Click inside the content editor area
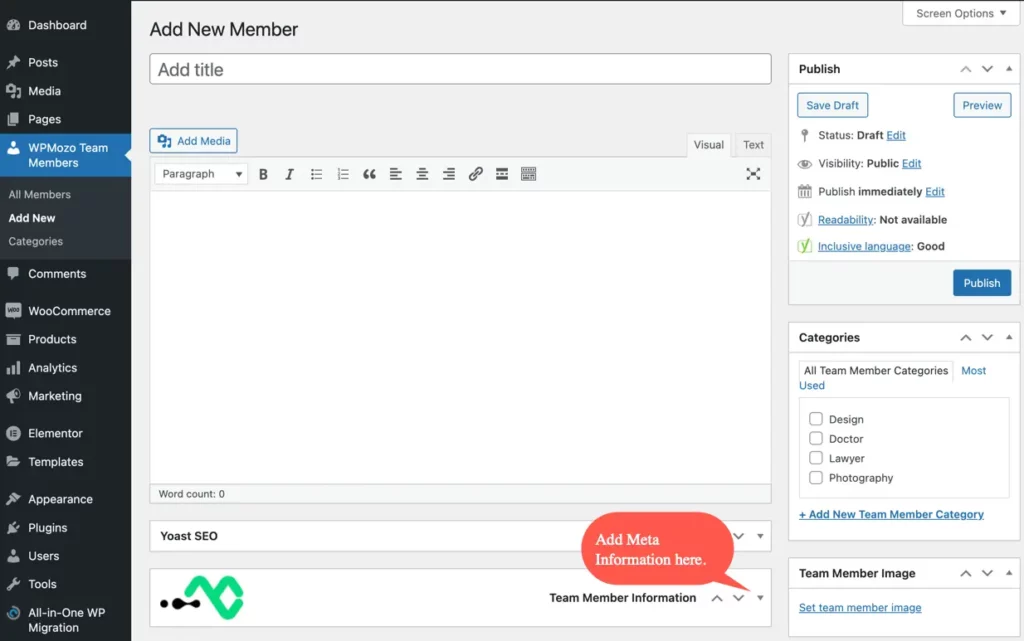This screenshot has height=641, width=1024. coord(460,337)
